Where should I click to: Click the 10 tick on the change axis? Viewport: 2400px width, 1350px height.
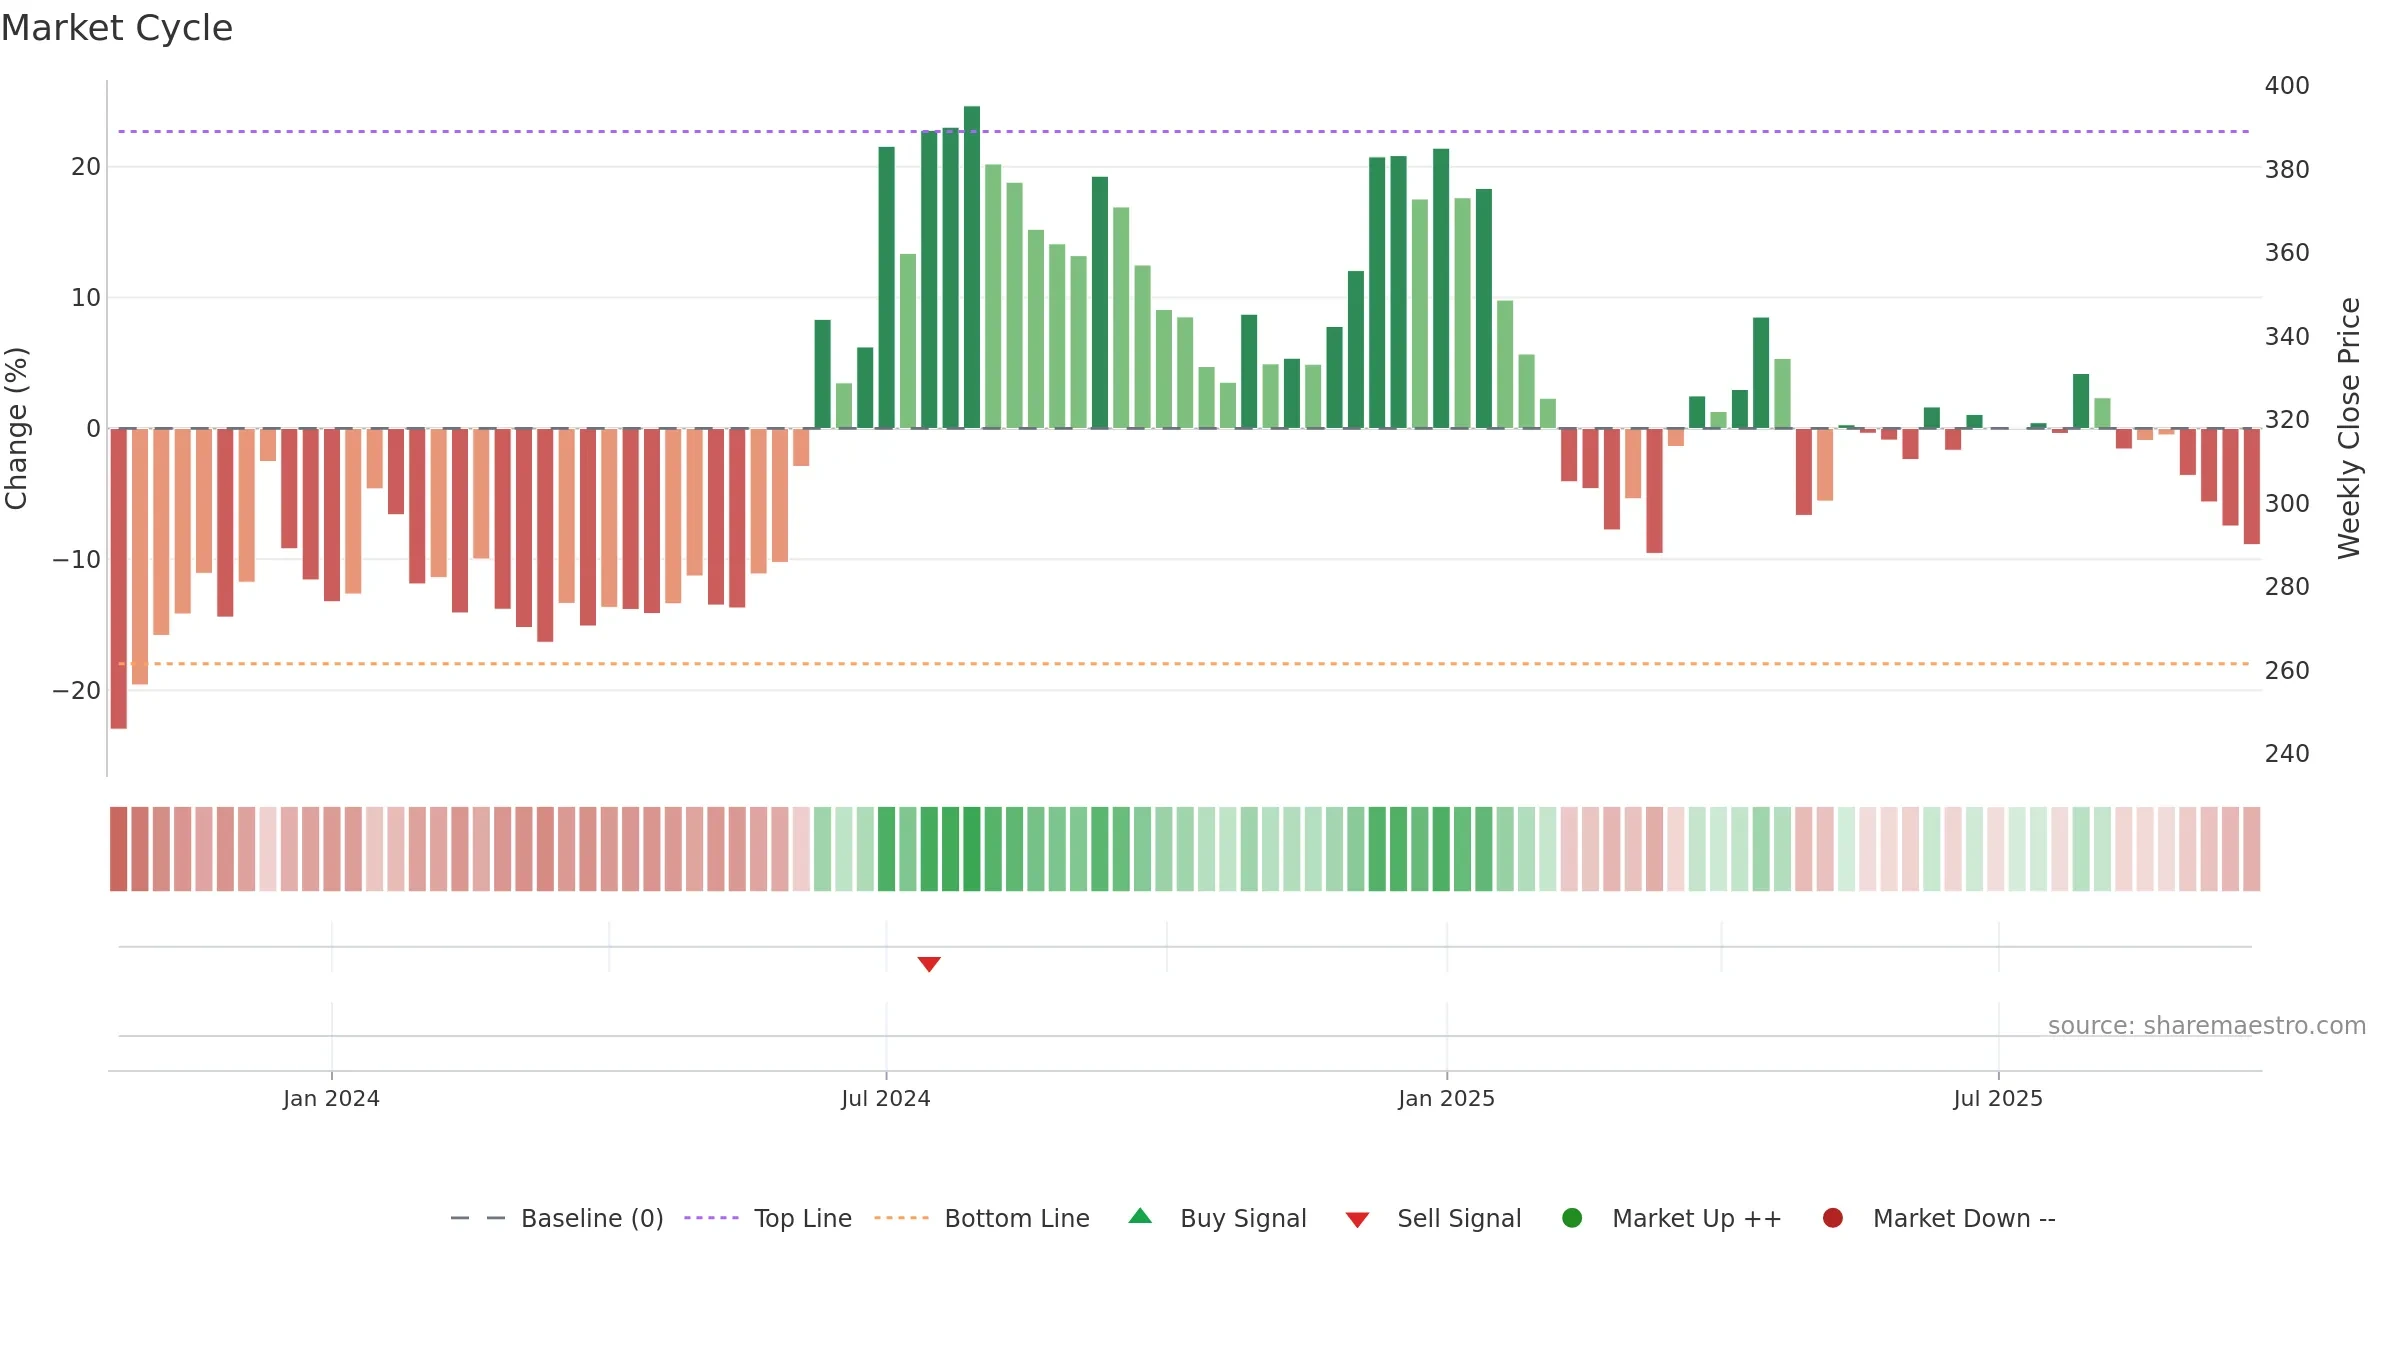click(x=86, y=297)
